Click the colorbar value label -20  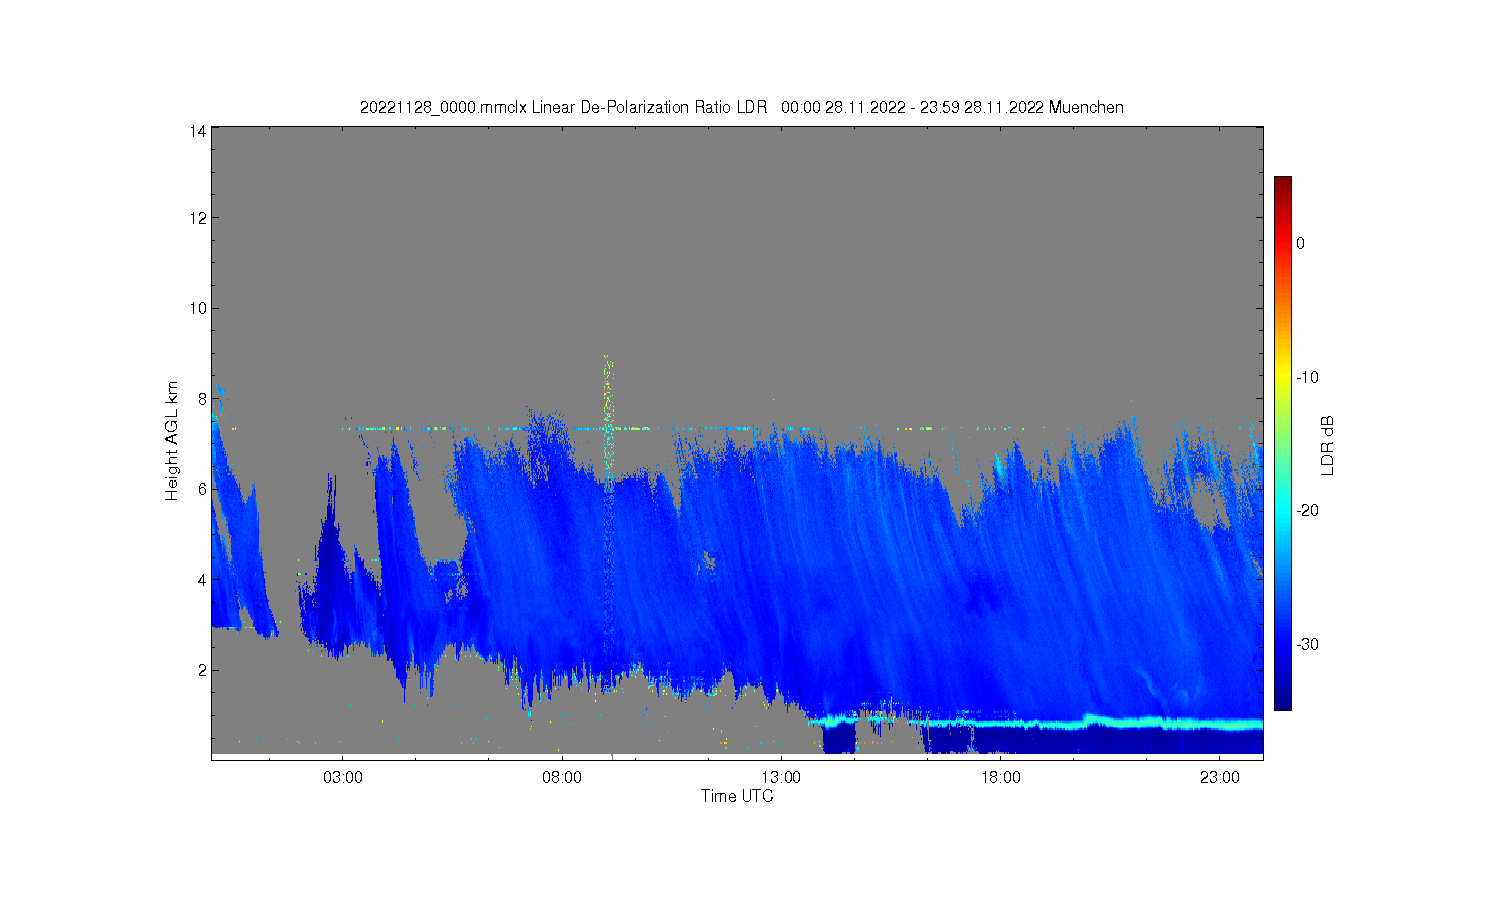pos(1307,510)
